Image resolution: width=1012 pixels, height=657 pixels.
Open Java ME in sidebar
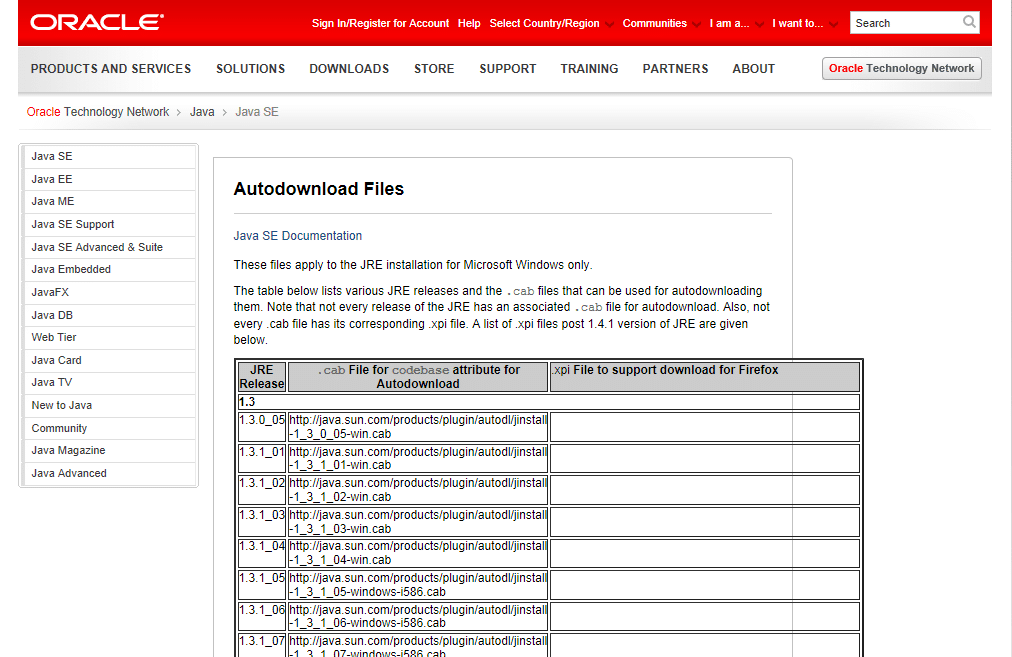[x=109, y=201]
